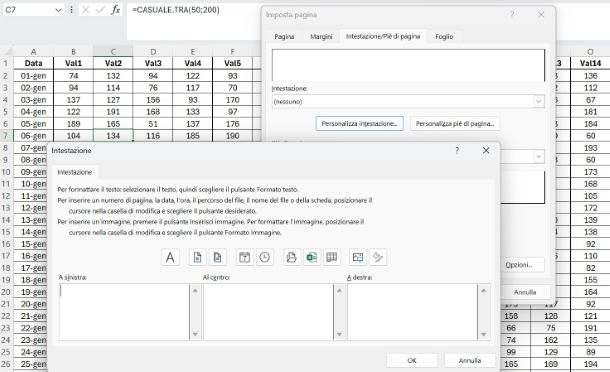Insert picture icon in header toolbar

pos(358,257)
